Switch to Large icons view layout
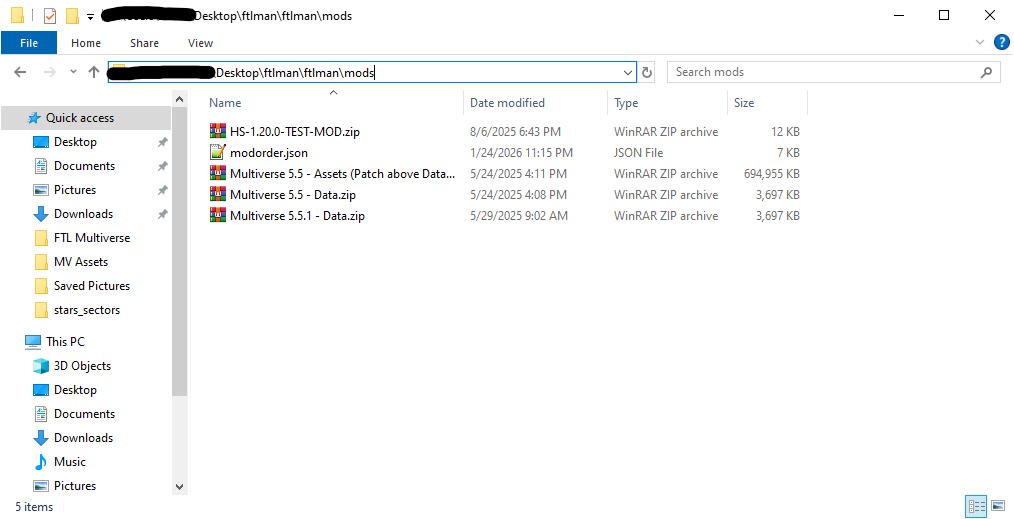Screen dimensions: 1014x519 coord(998,506)
